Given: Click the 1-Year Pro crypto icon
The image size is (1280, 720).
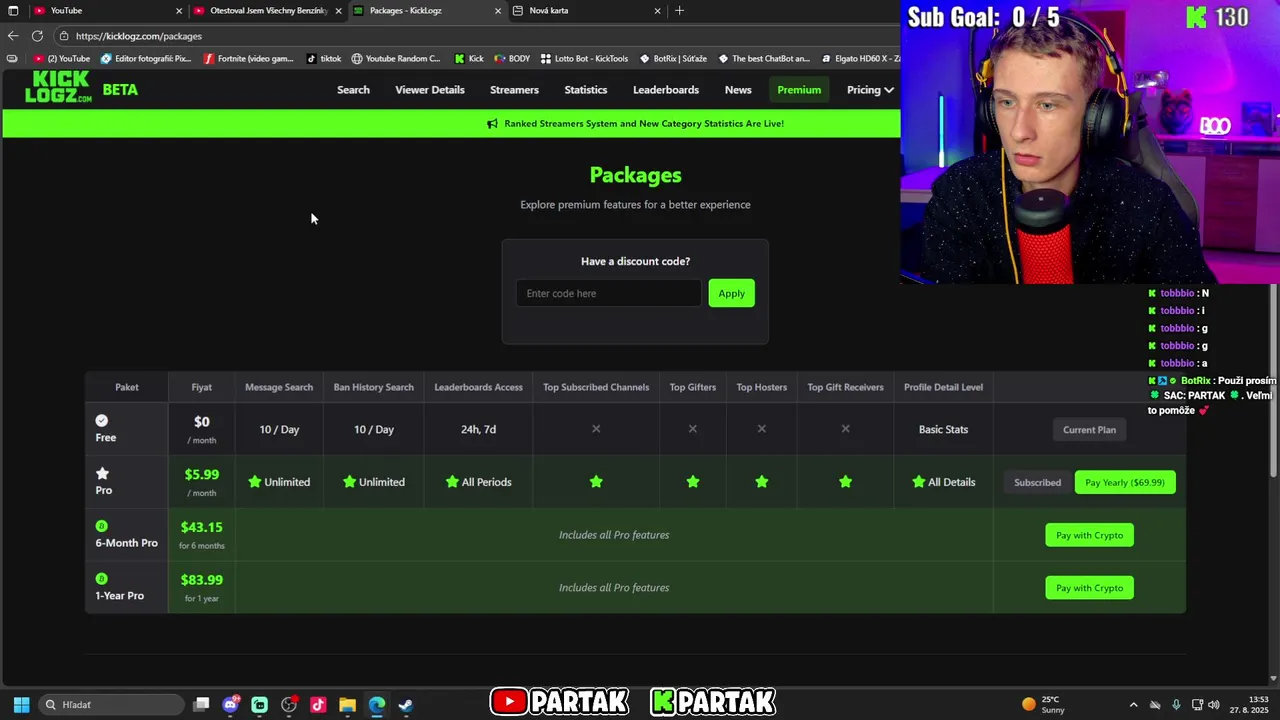Looking at the screenshot, I should click(101, 579).
